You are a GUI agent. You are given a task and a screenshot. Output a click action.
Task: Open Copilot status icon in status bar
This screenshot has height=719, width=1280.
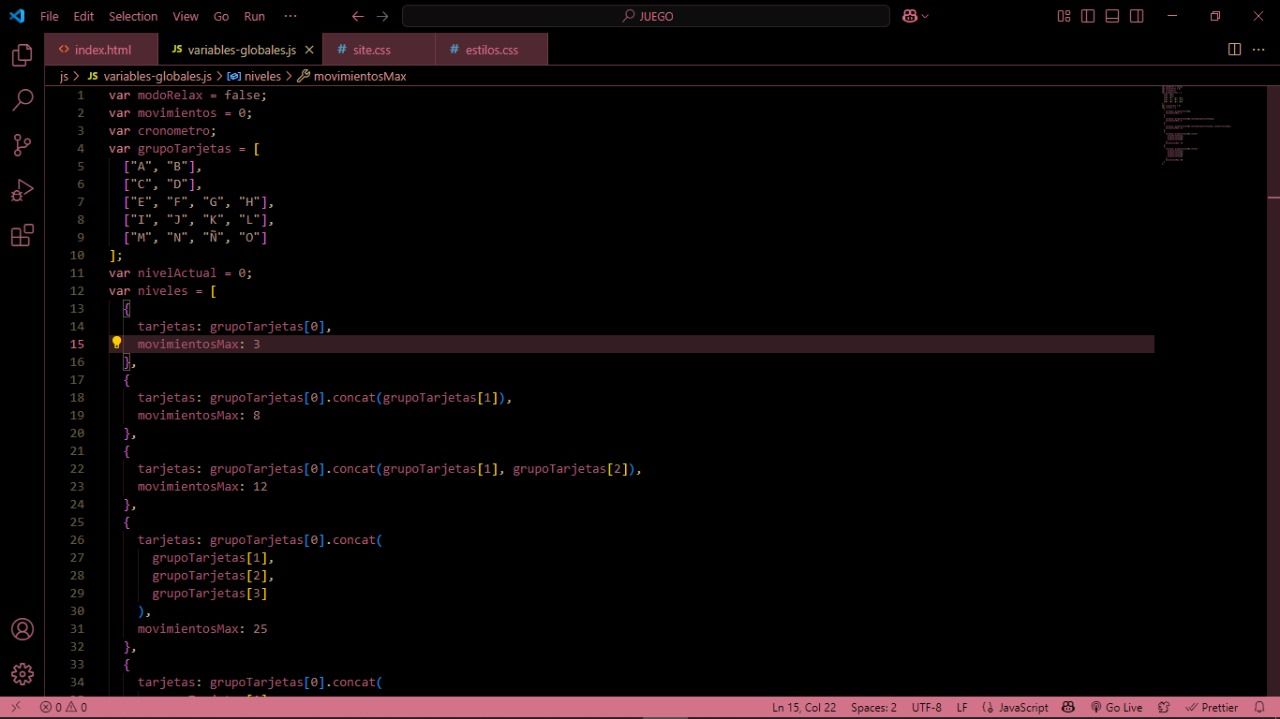click(x=1068, y=707)
